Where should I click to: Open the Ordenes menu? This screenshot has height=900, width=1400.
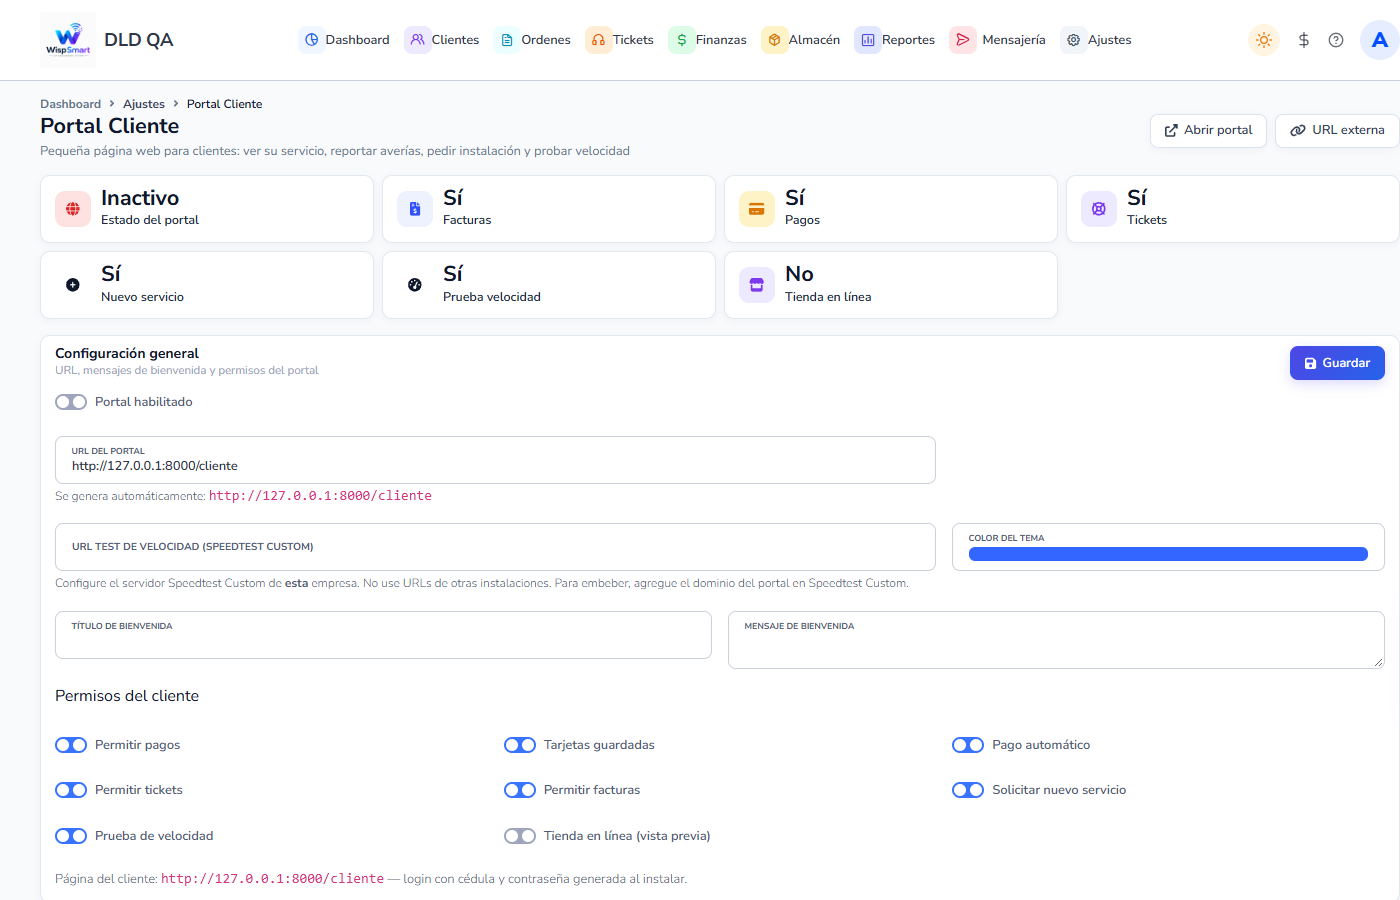point(534,40)
